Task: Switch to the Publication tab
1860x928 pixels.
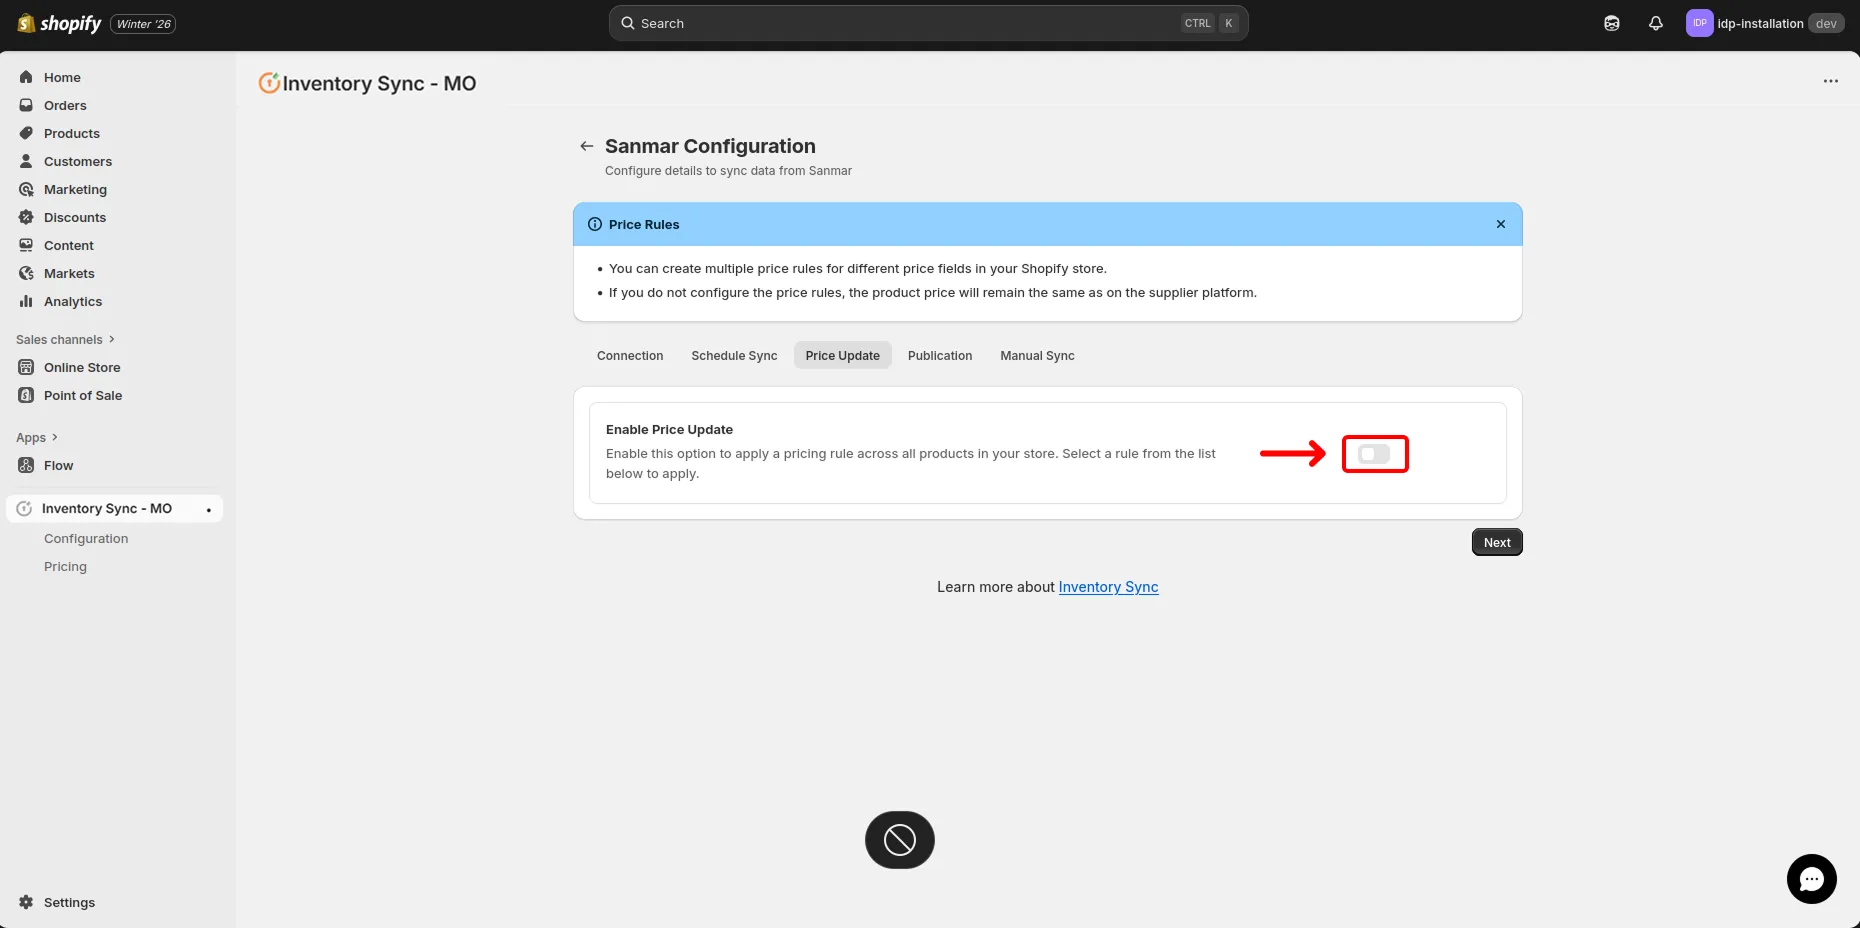Action: tap(939, 355)
